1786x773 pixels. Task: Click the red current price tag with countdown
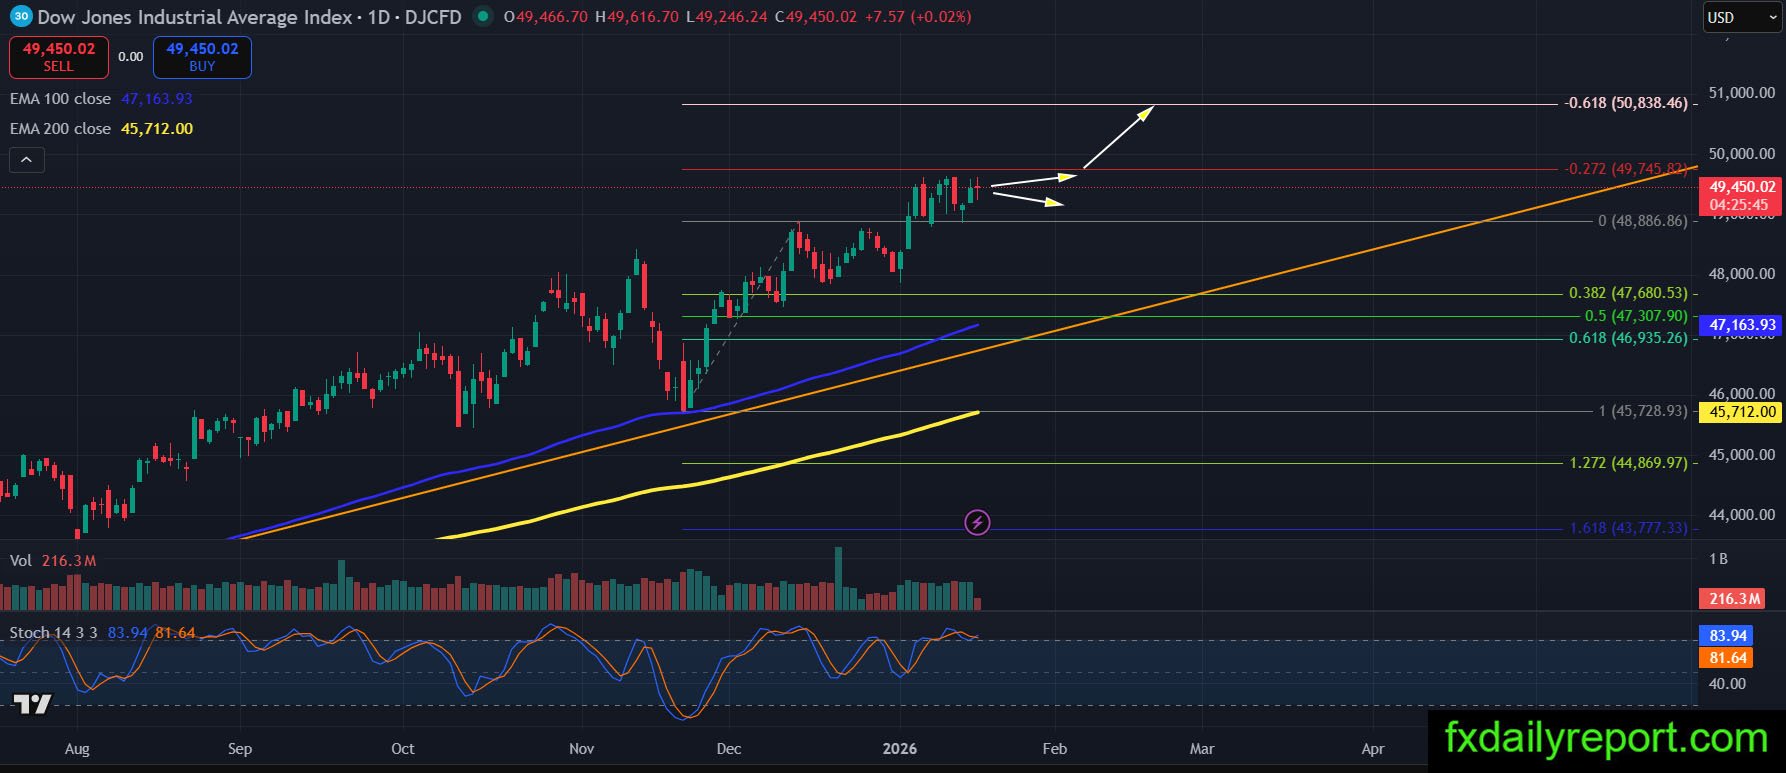tap(1742, 196)
